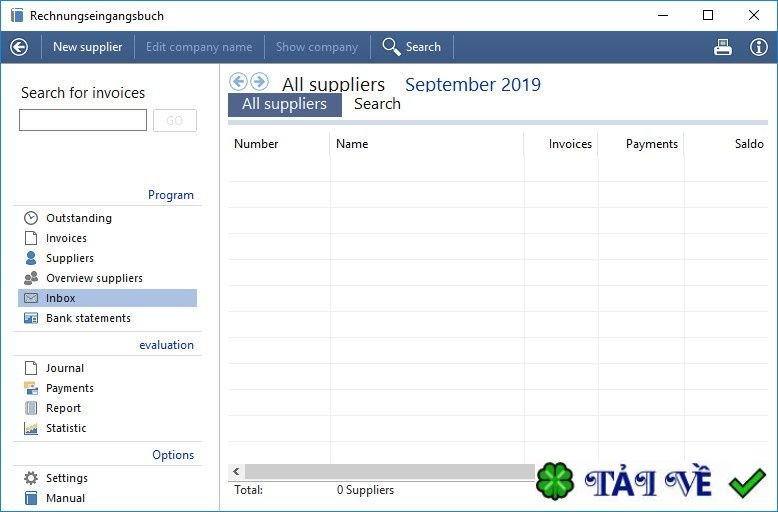
Task: Open Payments under evaluation
Action: click(70, 388)
